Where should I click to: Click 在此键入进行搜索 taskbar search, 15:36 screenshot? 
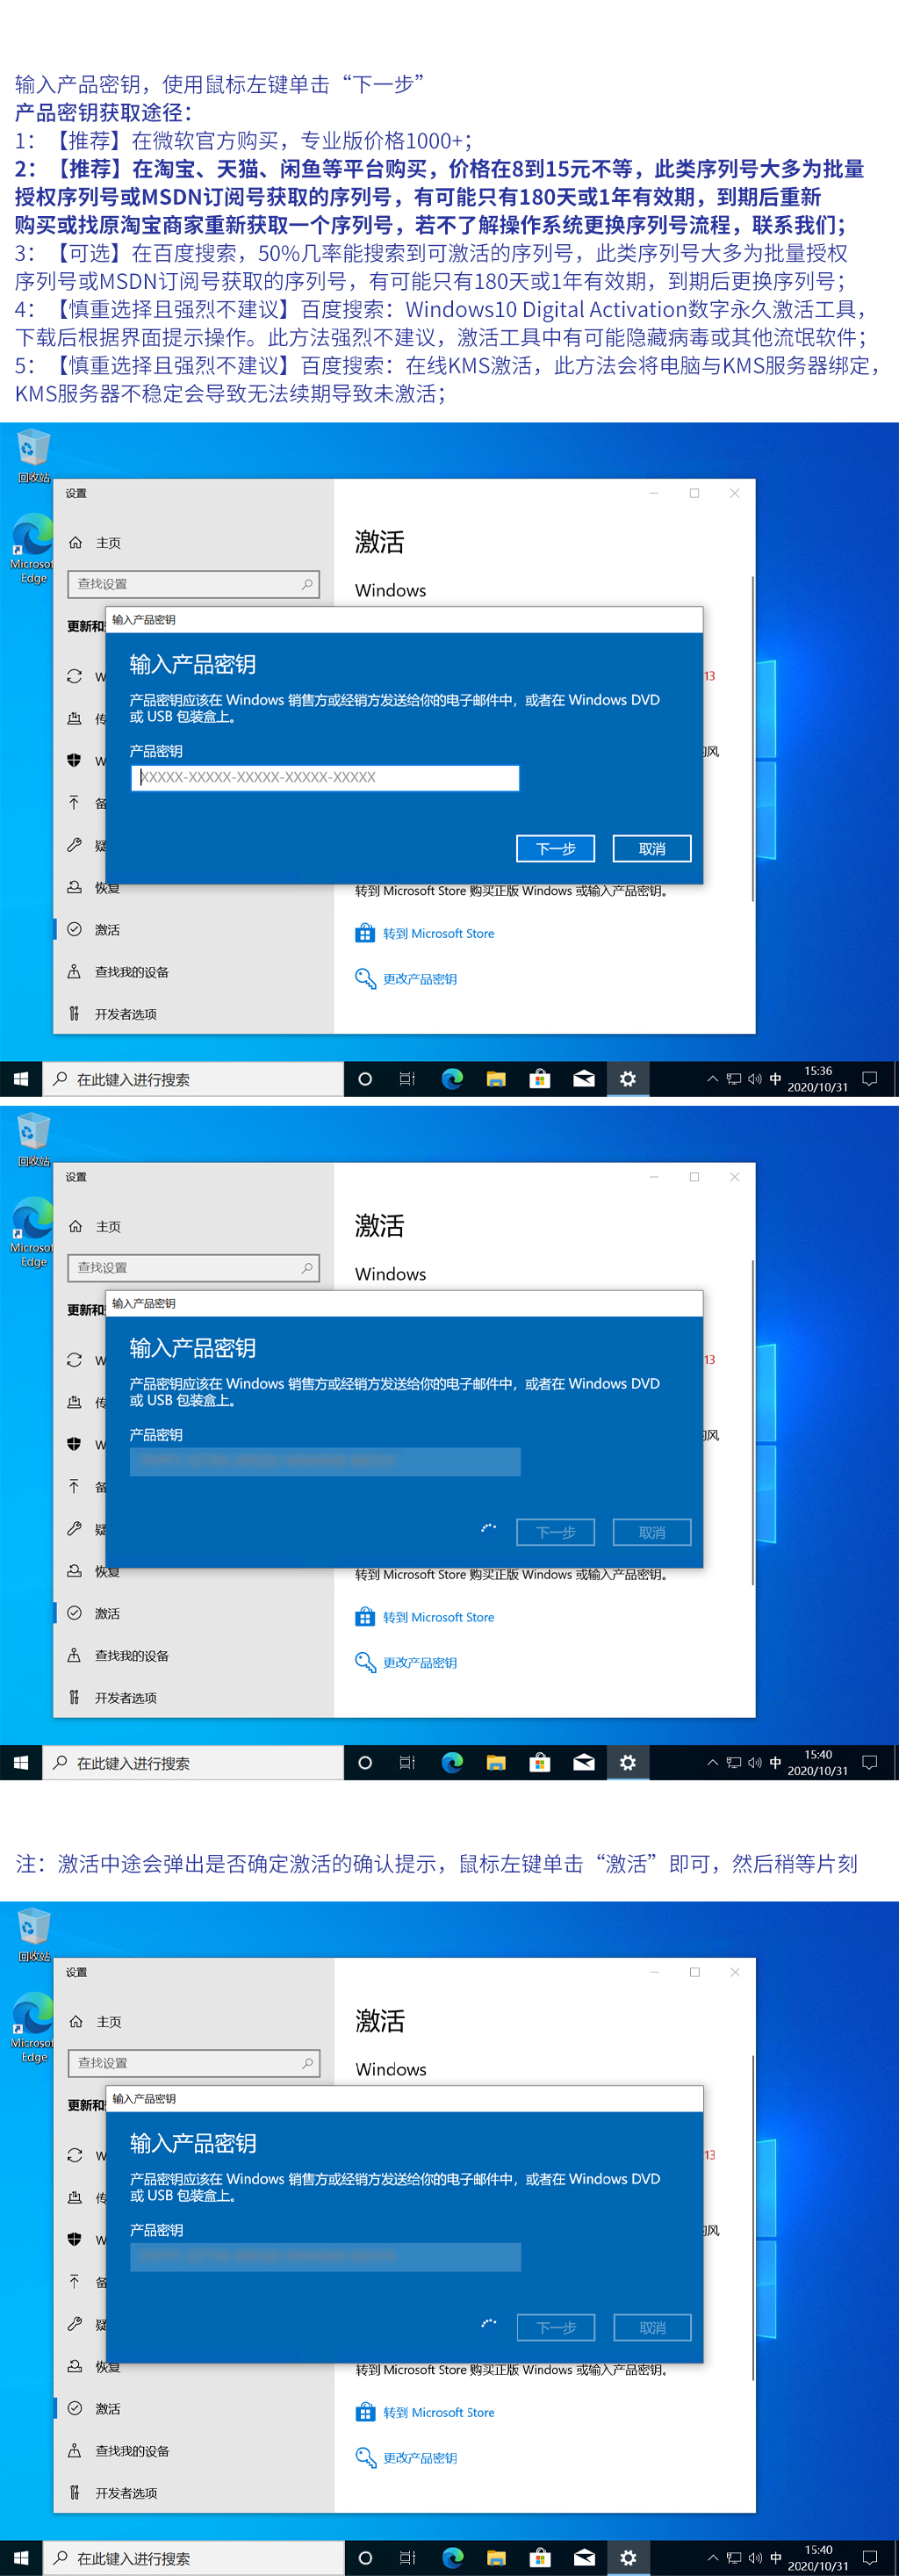pyautogui.click(x=193, y=1079)
